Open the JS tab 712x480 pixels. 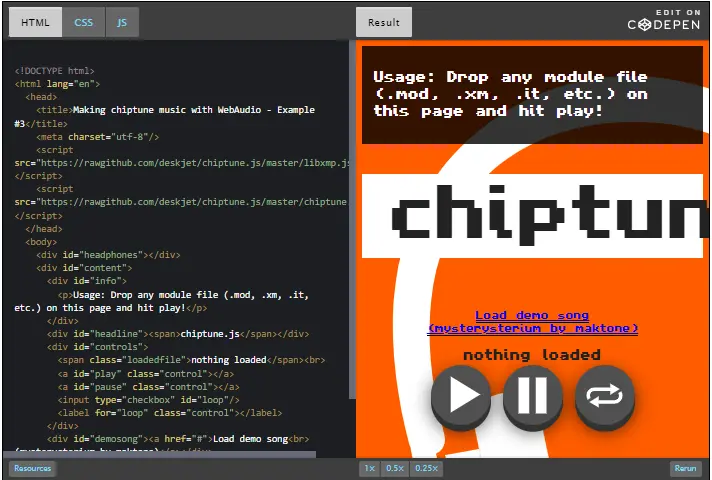click(x=122, y=22)
